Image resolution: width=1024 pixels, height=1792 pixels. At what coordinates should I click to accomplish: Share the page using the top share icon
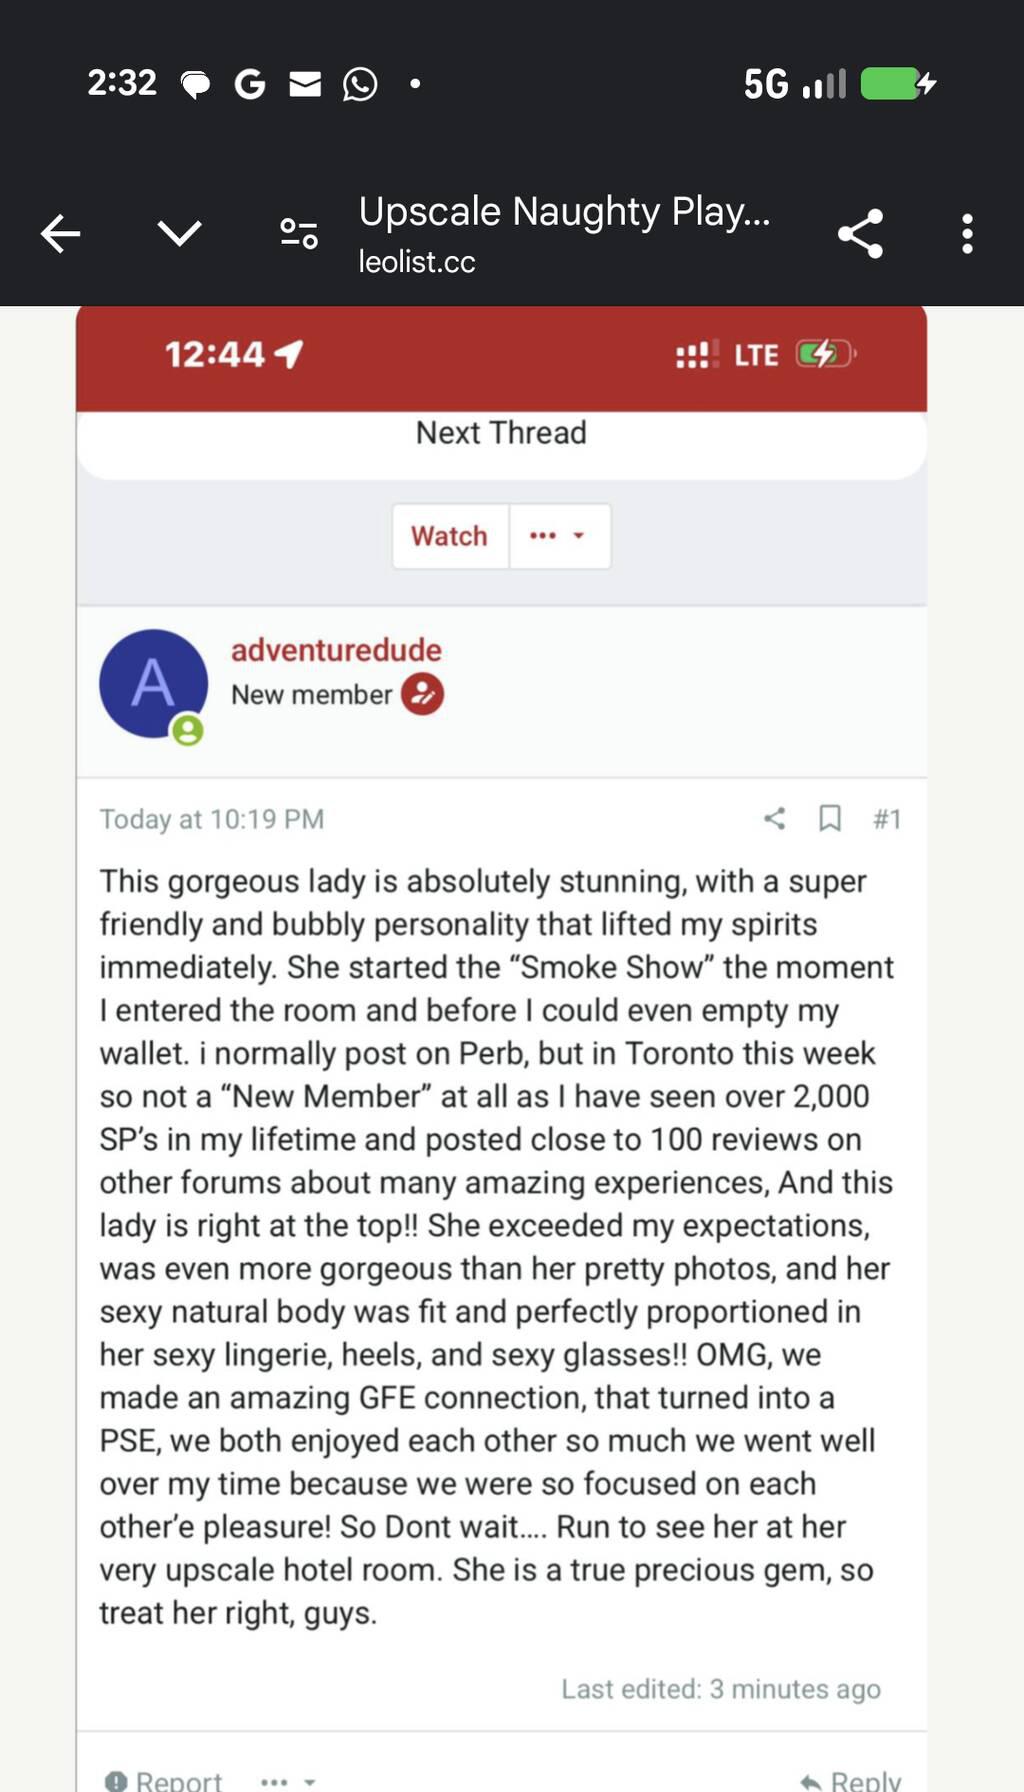coord(860,234)
